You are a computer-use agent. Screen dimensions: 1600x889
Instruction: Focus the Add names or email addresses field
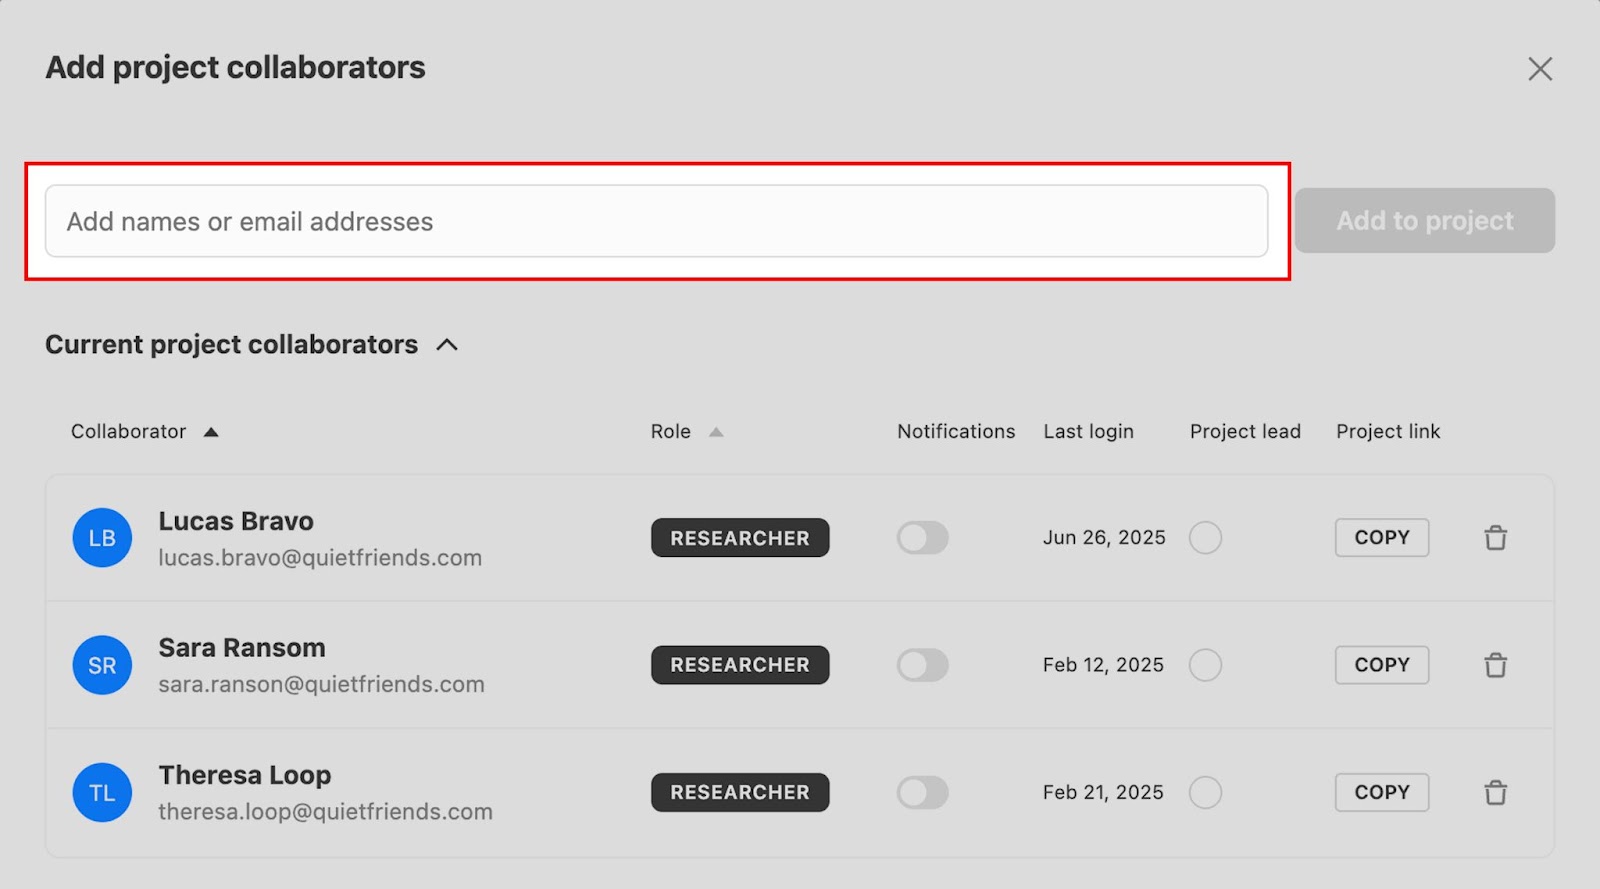click(x=656, y=221)
